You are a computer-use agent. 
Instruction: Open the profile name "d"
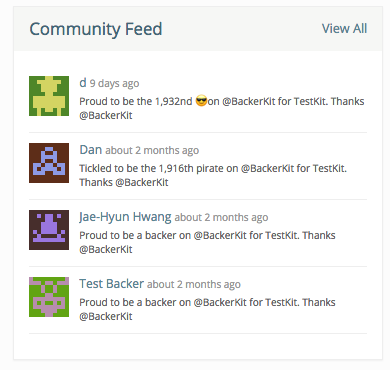point(83,83)
